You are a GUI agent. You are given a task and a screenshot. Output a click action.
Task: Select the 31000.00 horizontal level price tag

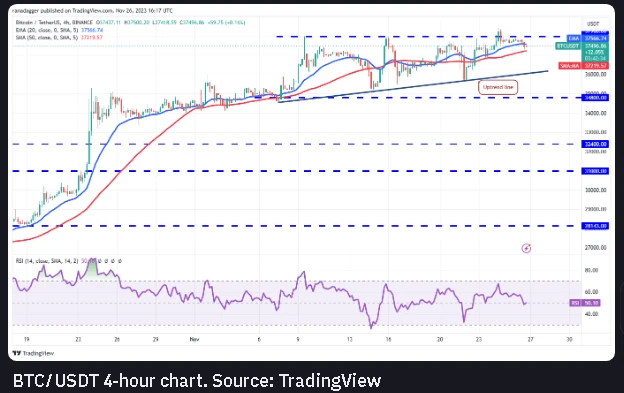(595, 171)
